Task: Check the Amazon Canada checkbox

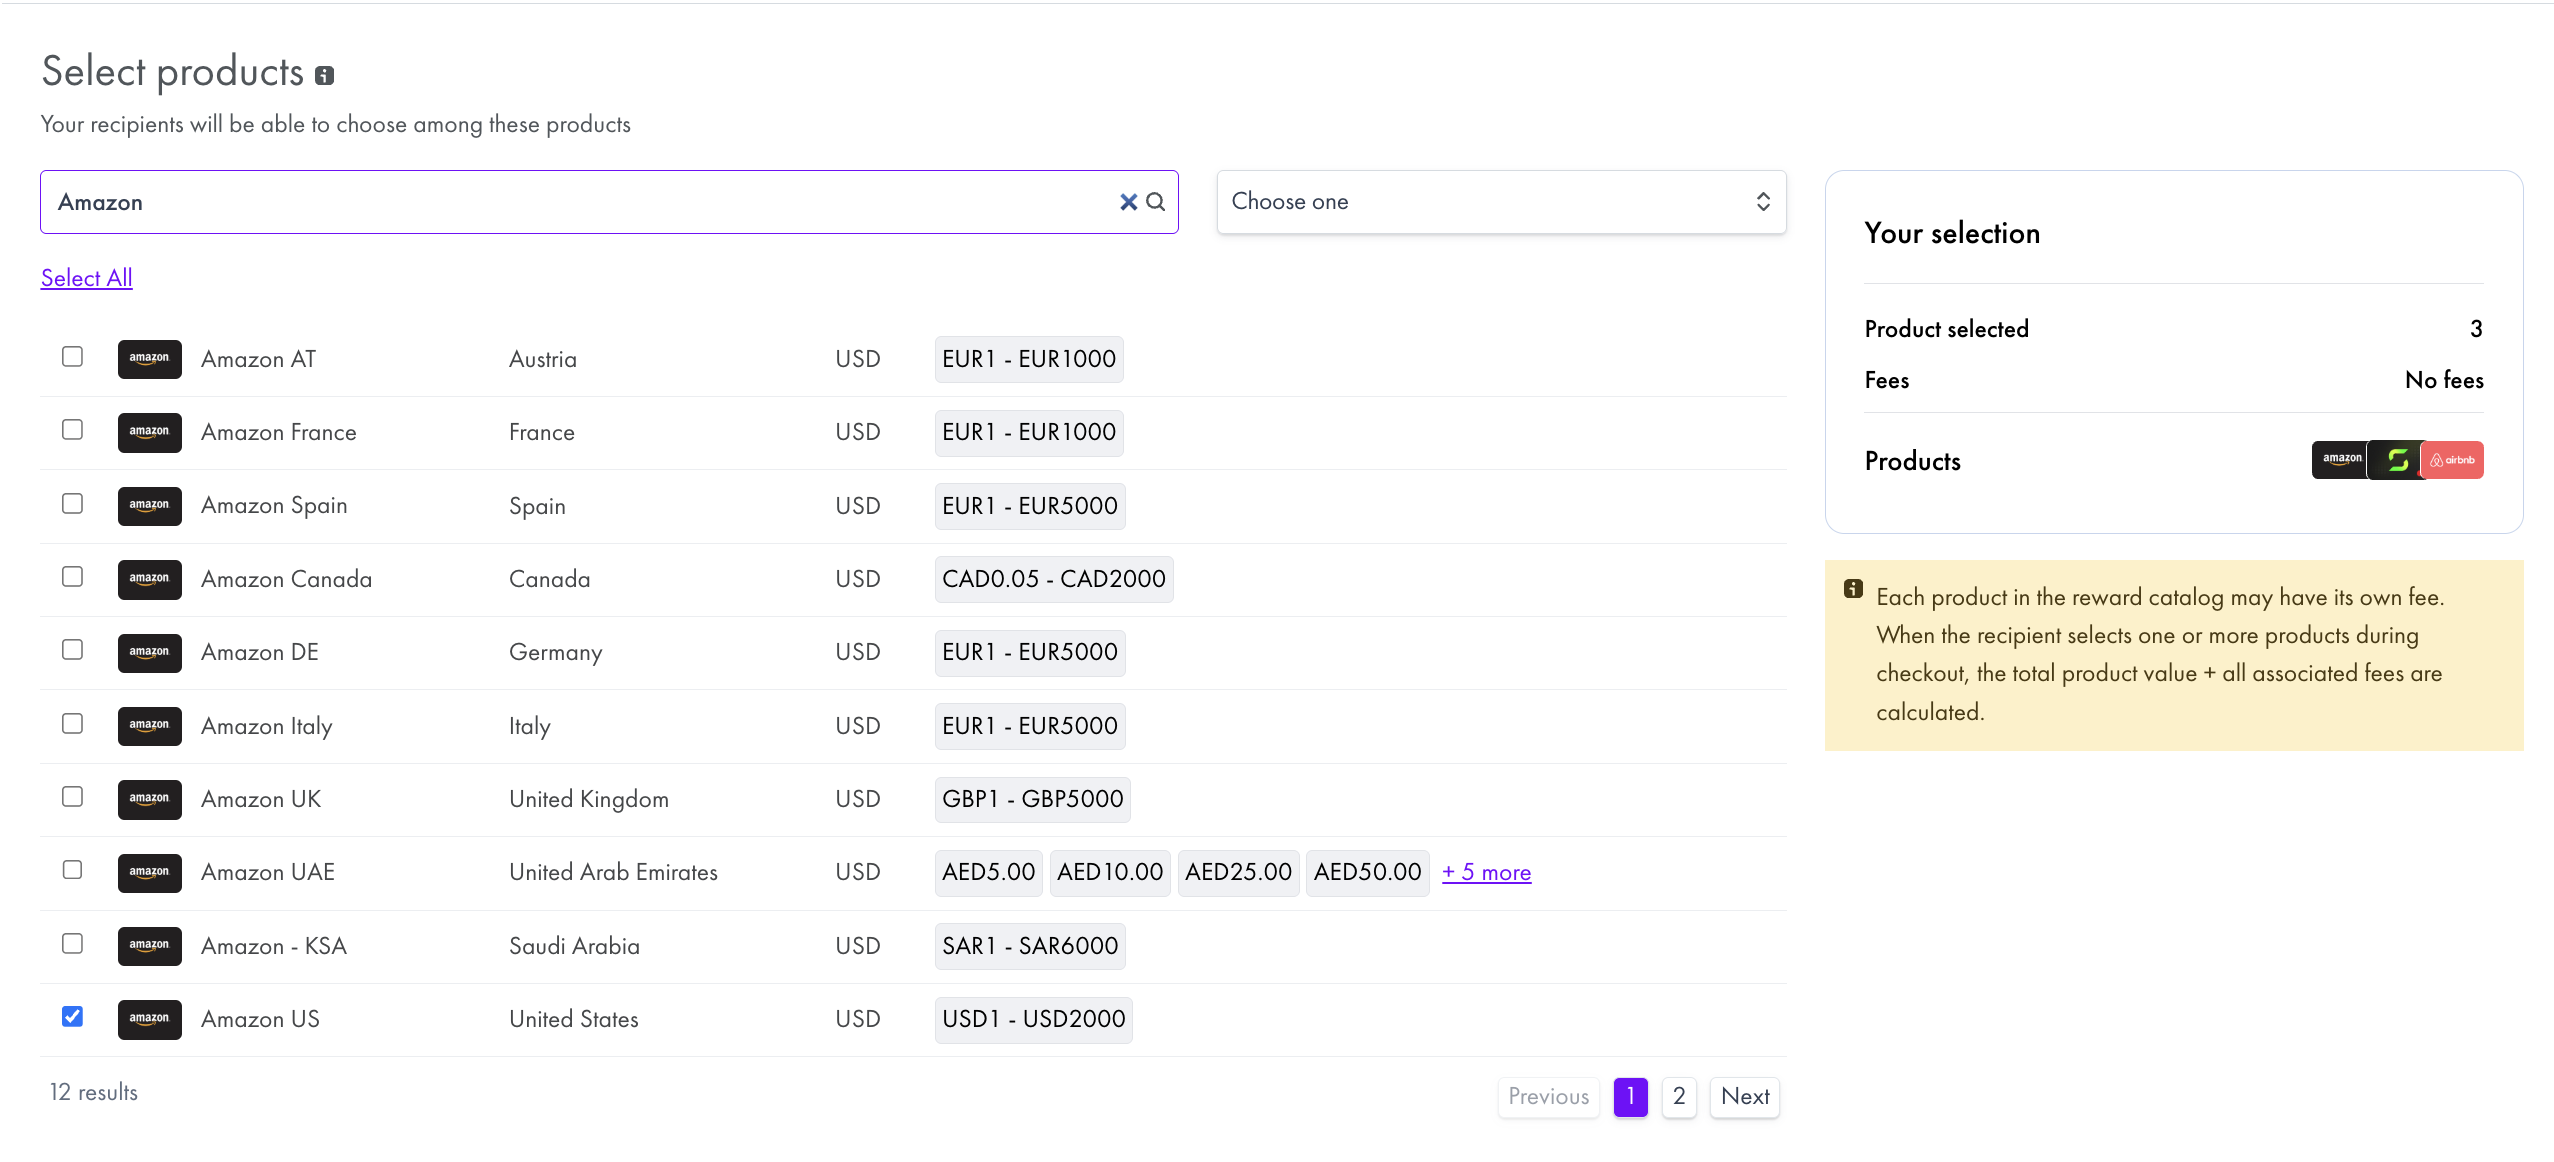Action: click(72, 576)
